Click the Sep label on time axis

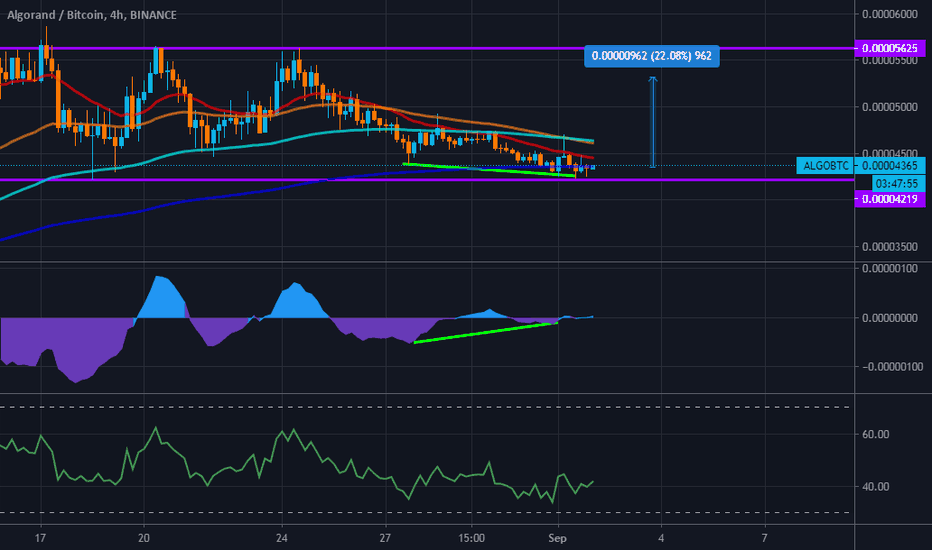pos(558,538)
